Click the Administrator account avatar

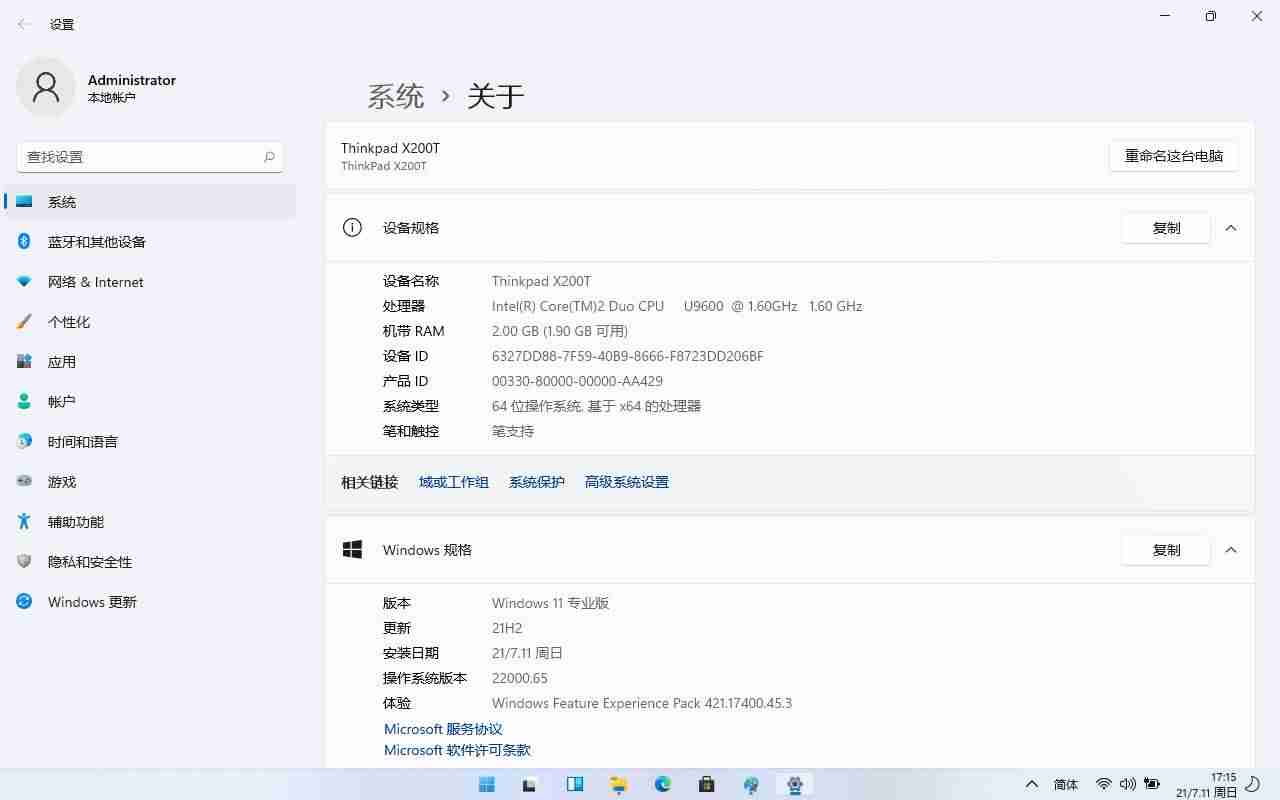click(46, 87)
